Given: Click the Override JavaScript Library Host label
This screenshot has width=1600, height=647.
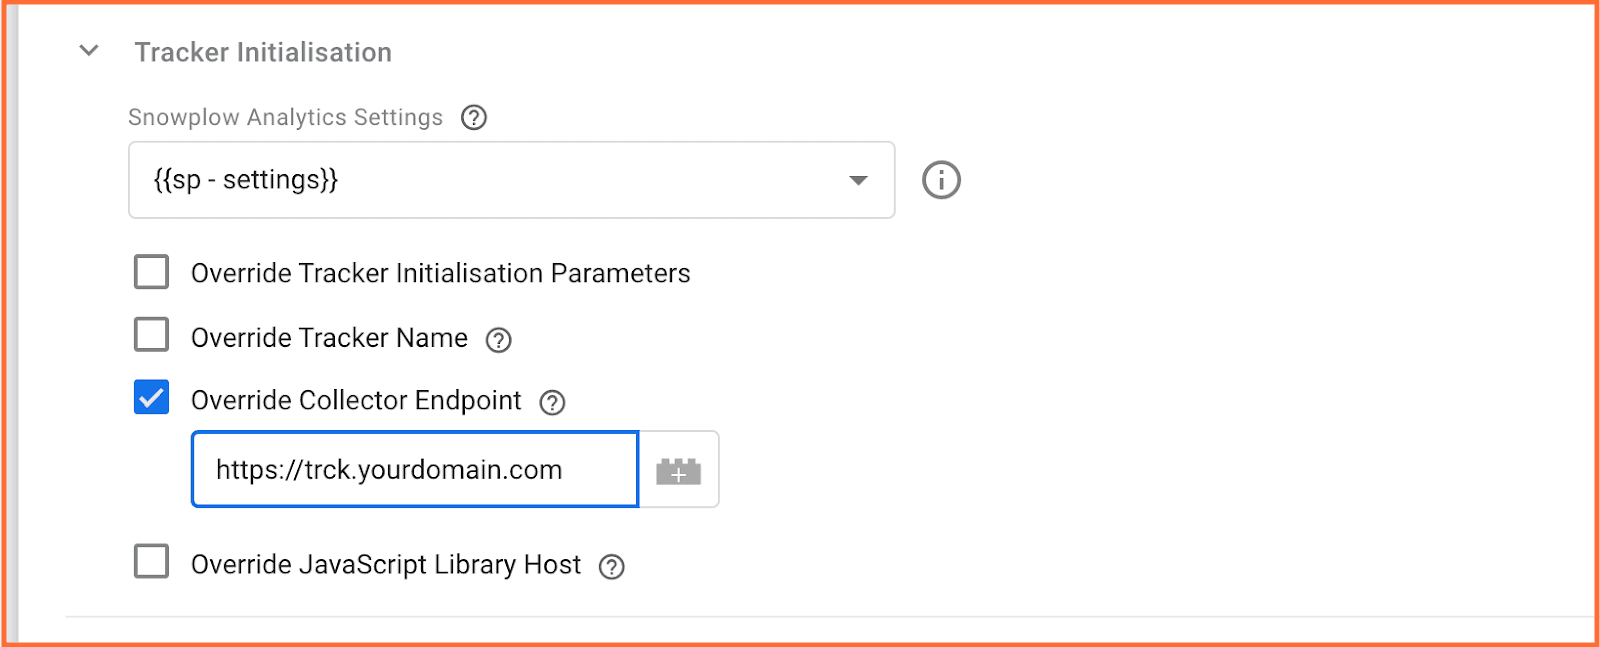Looking at the screenshot, I should [385, 565].
